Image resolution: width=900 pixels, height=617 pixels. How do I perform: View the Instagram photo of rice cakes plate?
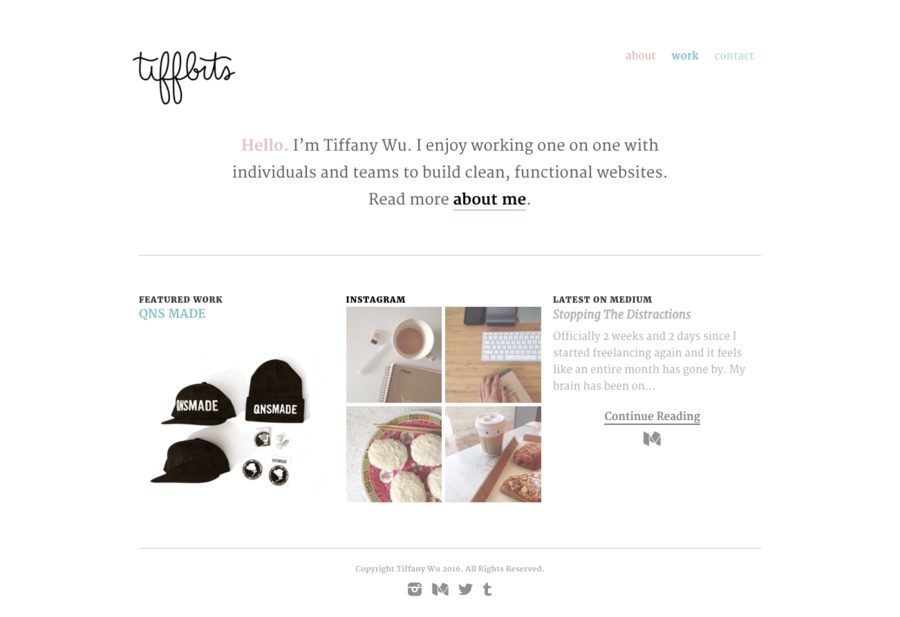pyautogui.click(x=394, y=455)
